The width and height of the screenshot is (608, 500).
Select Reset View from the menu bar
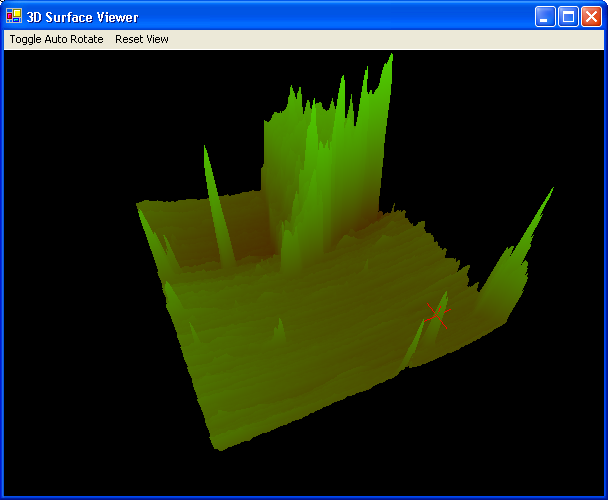pyautogui.click(x=142, y=39)
